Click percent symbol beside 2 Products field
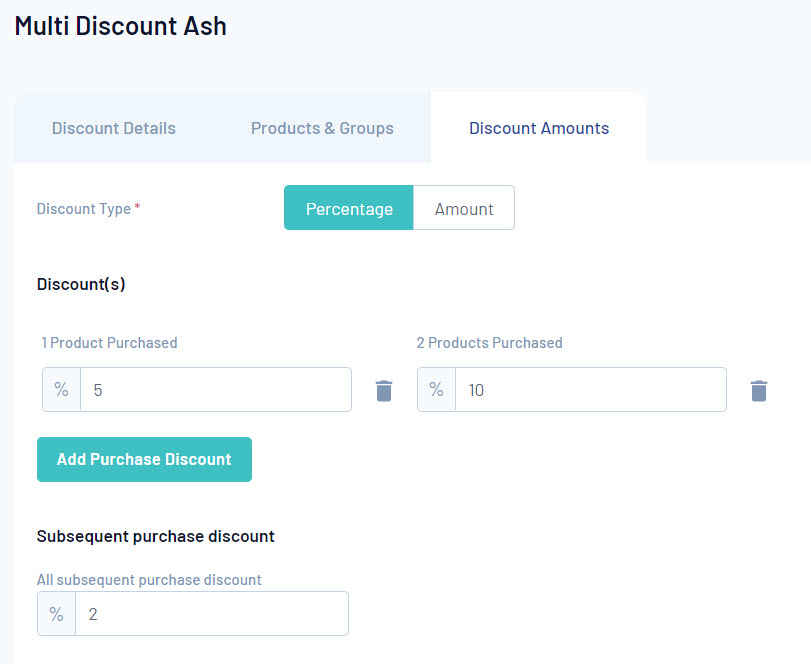 click(436, 390)
